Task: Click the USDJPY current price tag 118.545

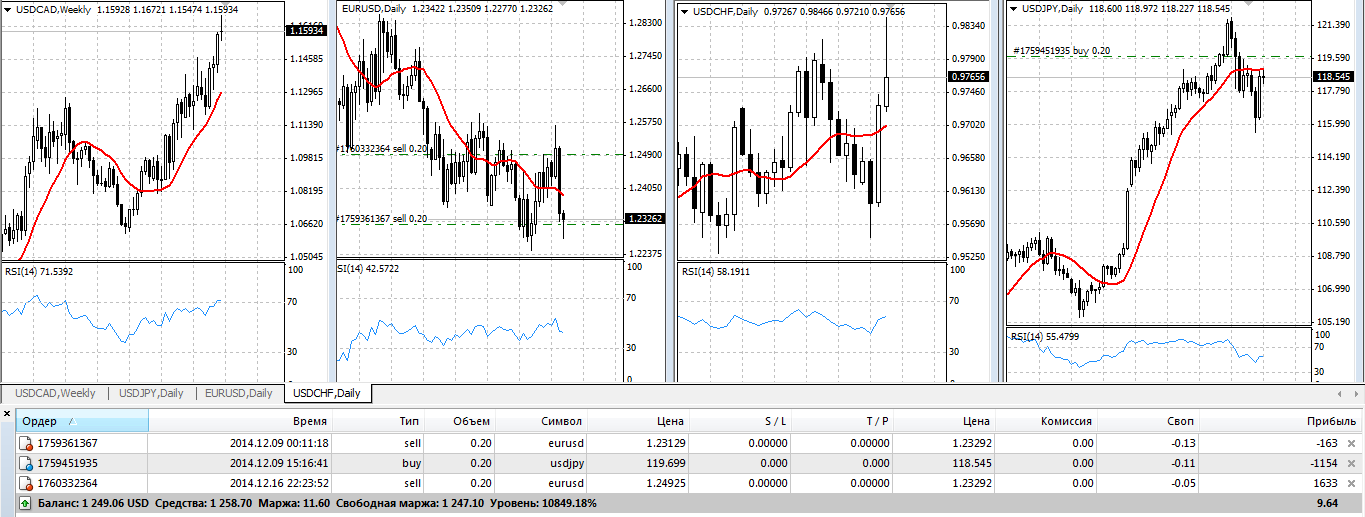Action: pos(1335,76)
